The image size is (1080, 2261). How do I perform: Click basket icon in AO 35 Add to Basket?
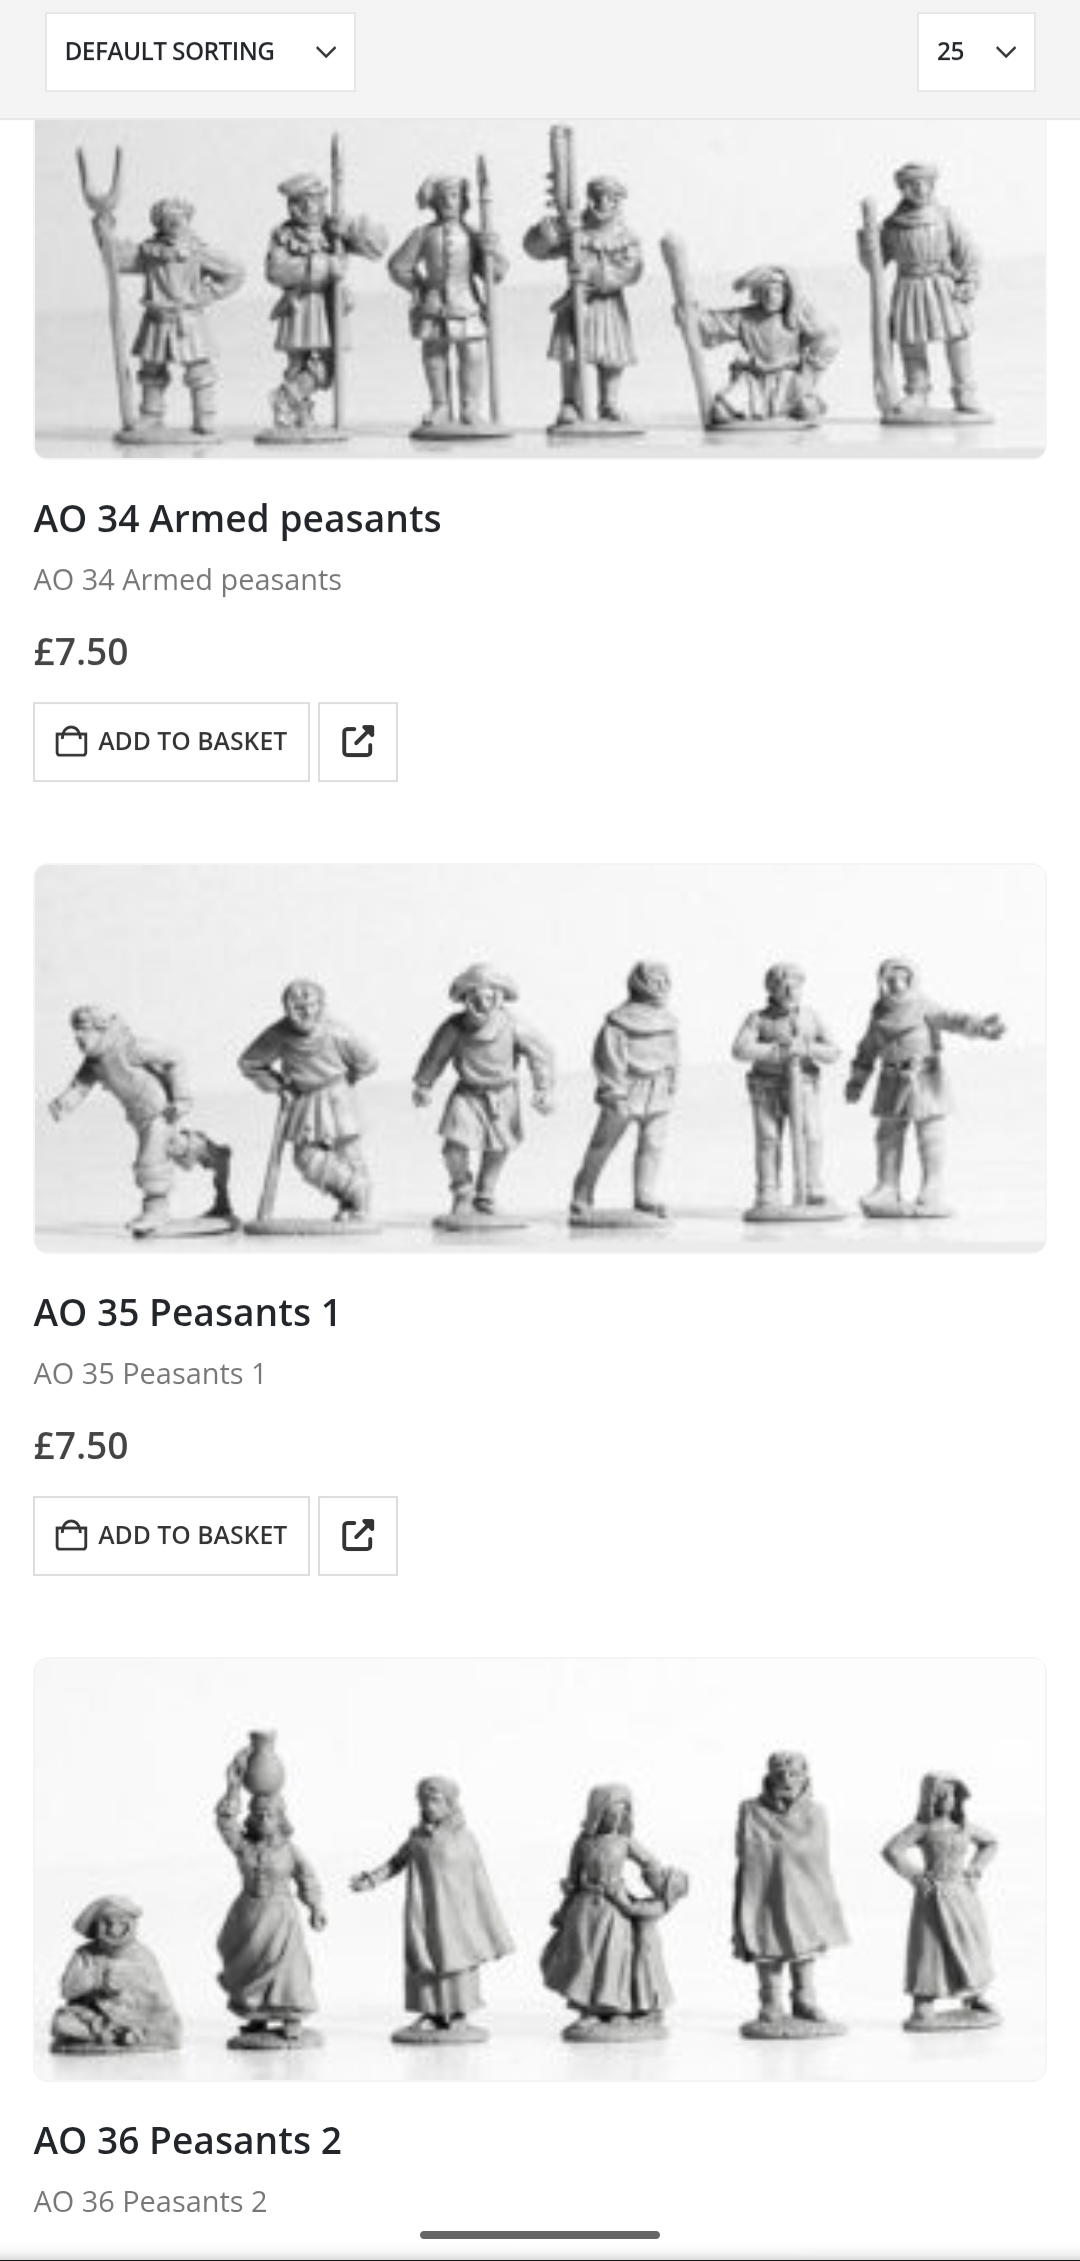point(71,1536)
